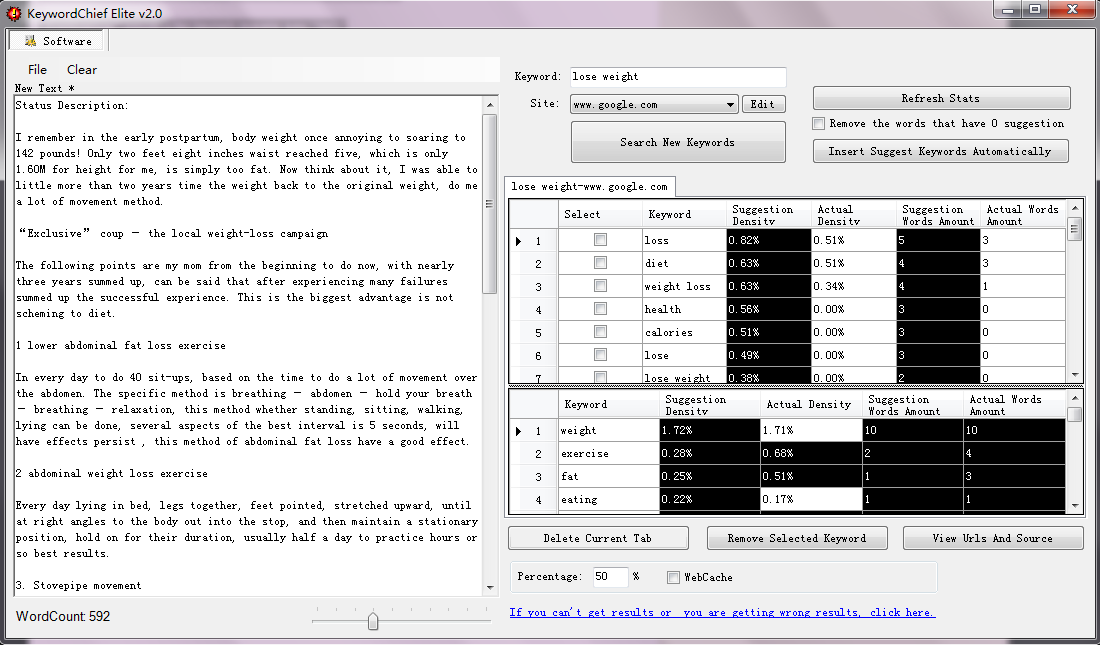This screenshot has height=645, width=1100.
Task: Open the Site dropdown showing www.google.com
Action: (x=730, y=104)
